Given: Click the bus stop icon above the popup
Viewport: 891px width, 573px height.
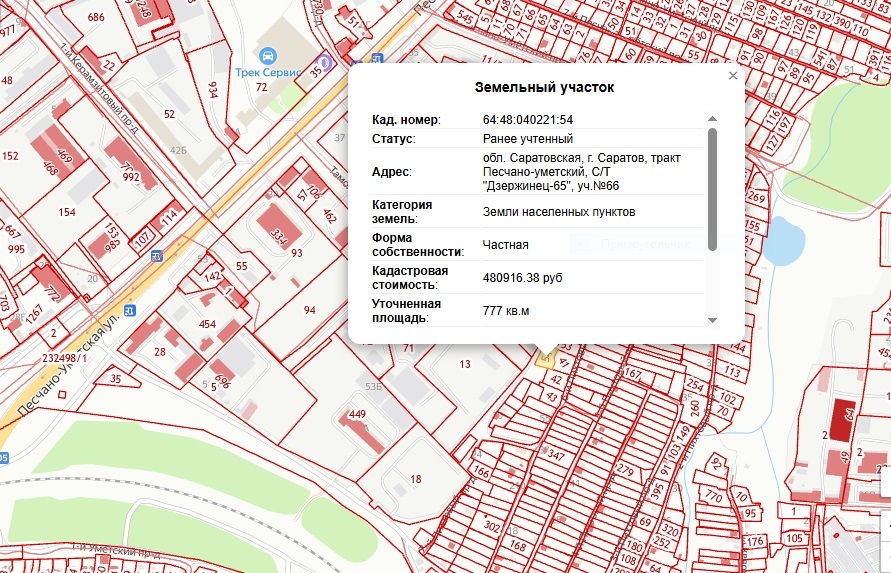Looking at the screenshot, I should 375,60.
